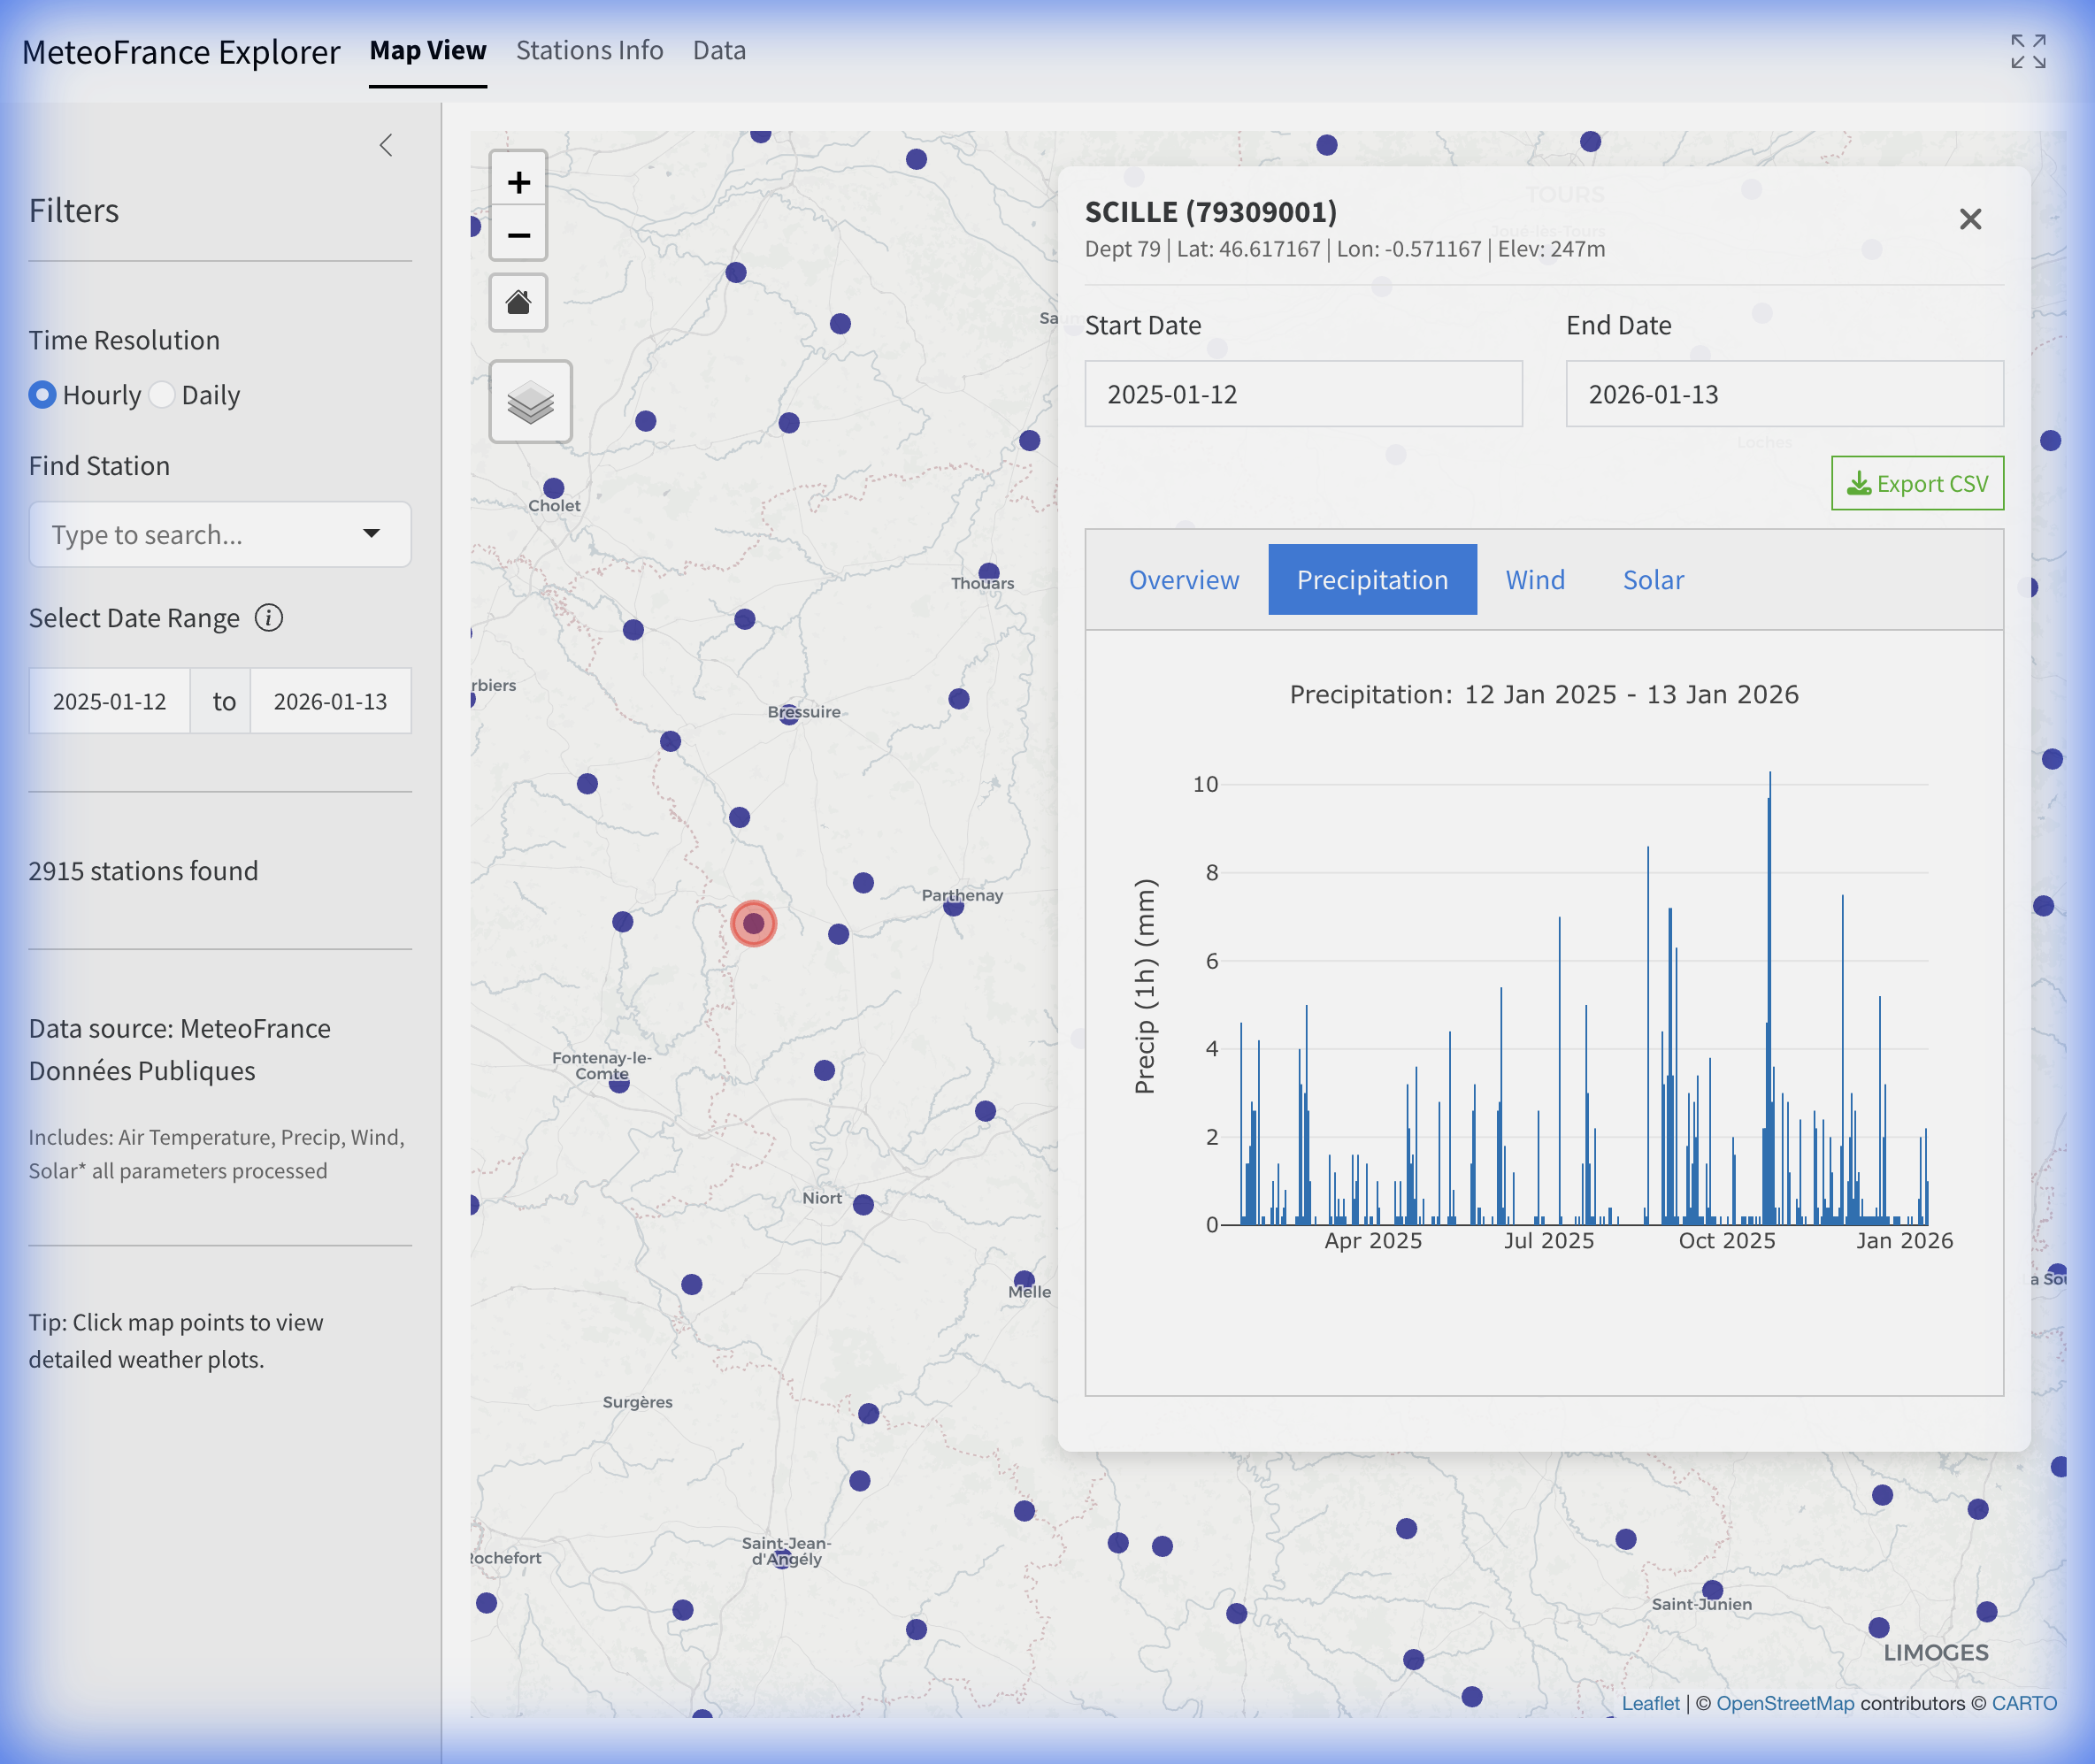Click the sidebar start date 2025-01-12
This screenshot has width=2095, height=1764.
click(x=110, y=701)
